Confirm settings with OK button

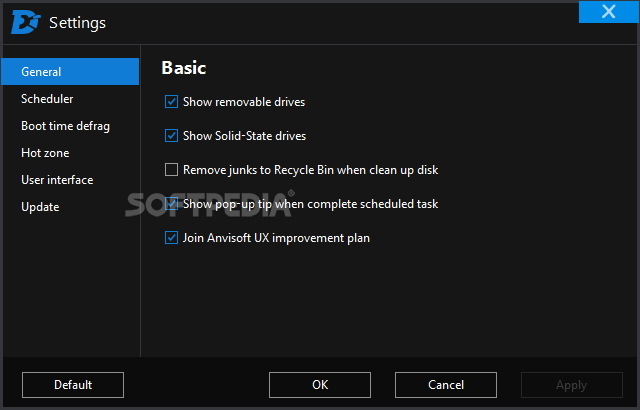320,385
